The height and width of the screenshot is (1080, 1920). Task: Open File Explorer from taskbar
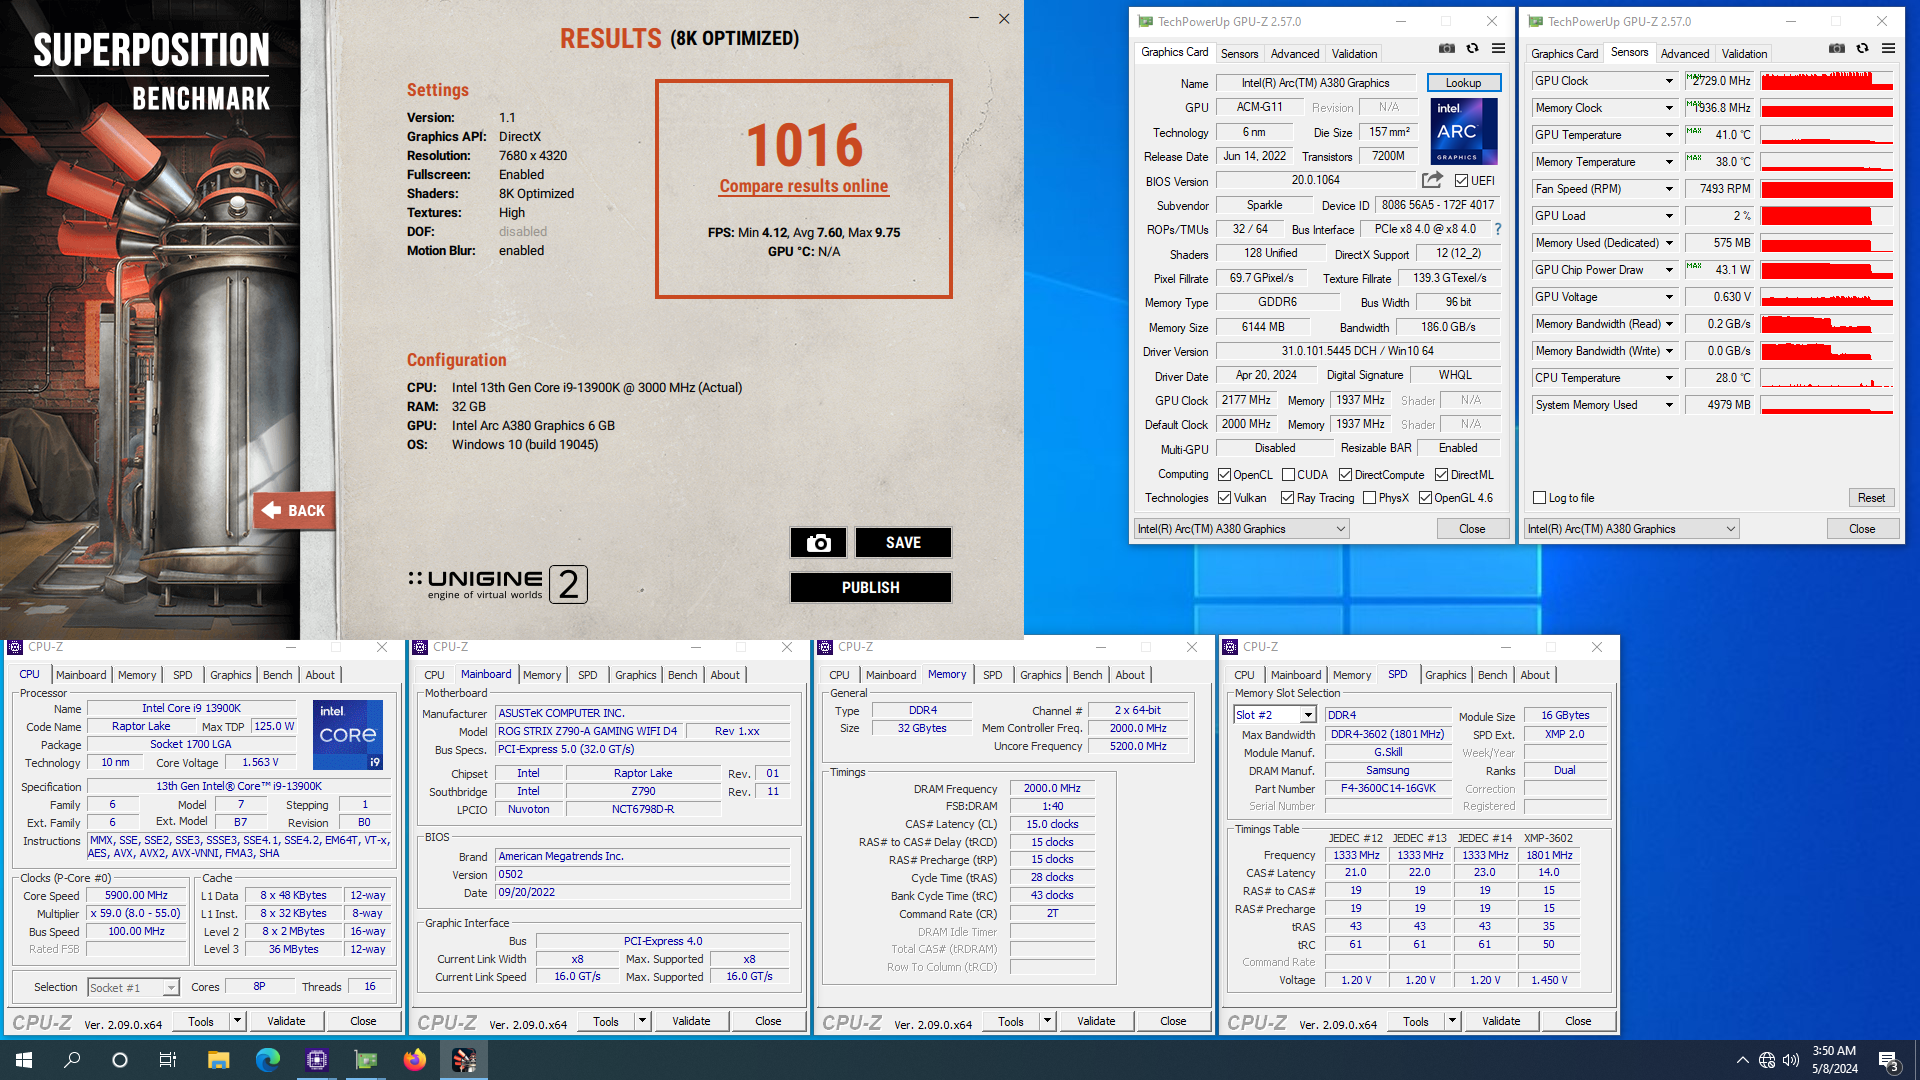click(218, 1060)
